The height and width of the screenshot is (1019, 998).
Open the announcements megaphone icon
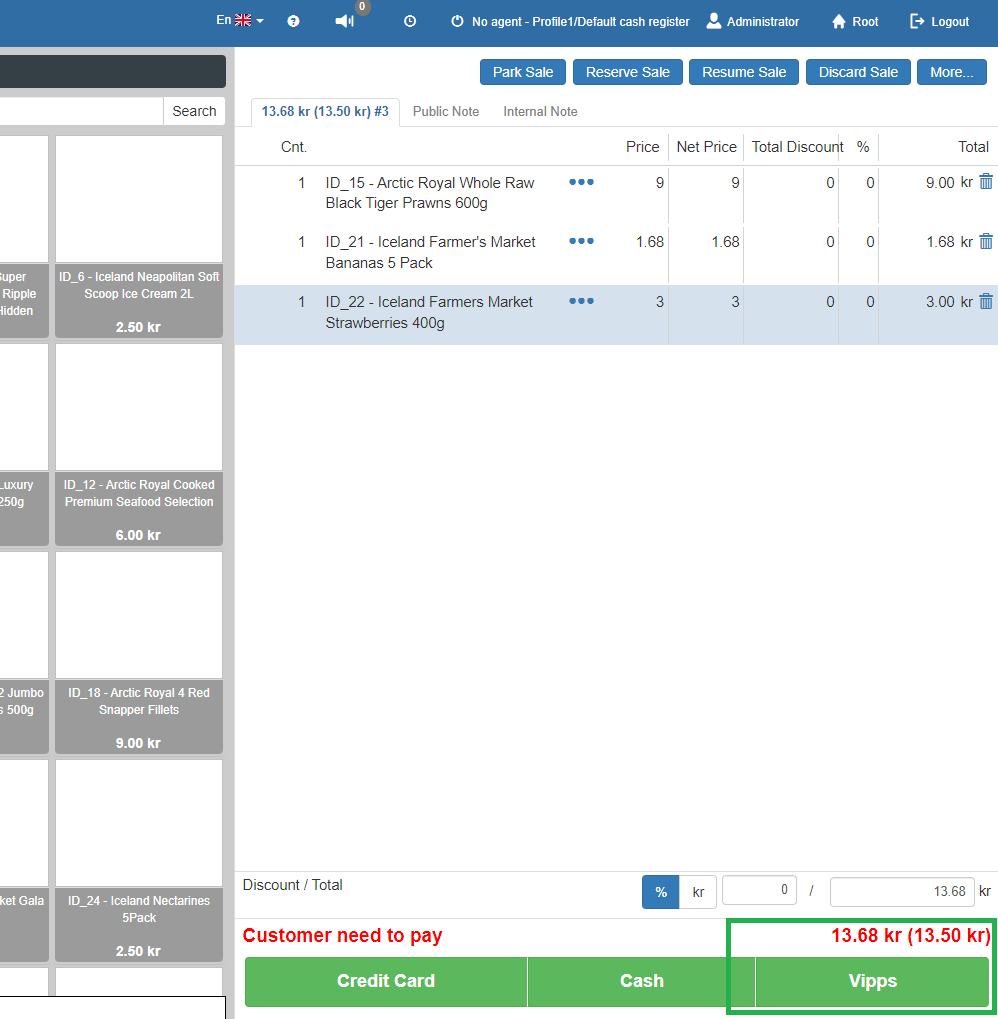coord(344,21)
